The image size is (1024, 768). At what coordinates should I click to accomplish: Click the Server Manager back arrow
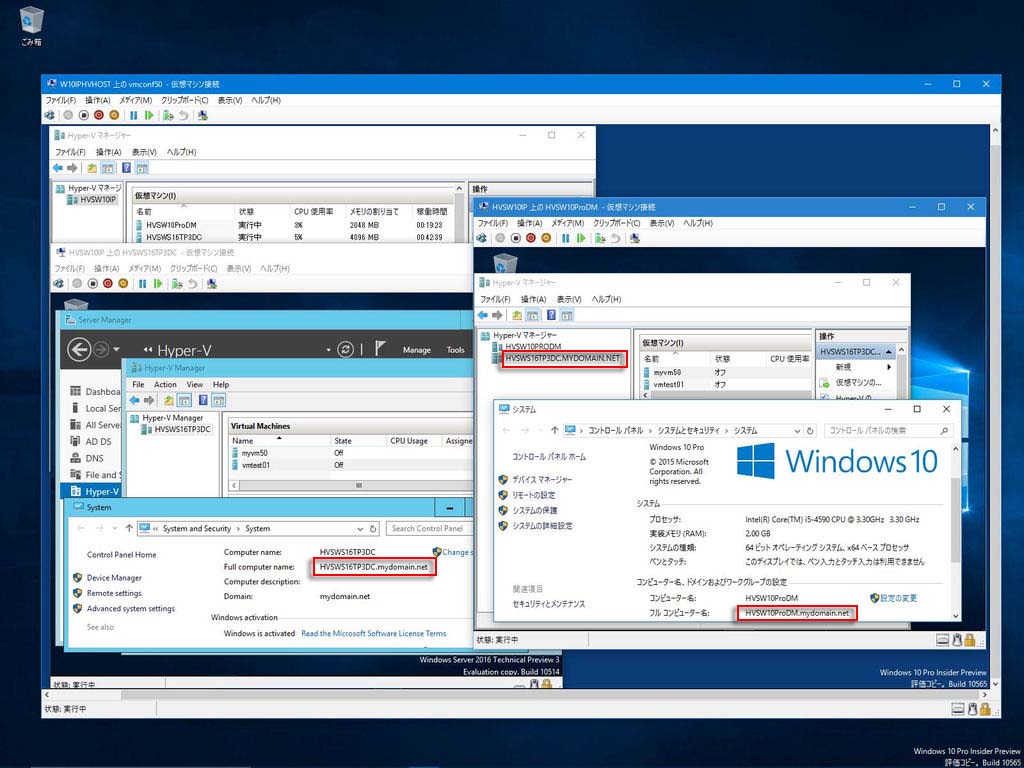[x=79, y=349]
